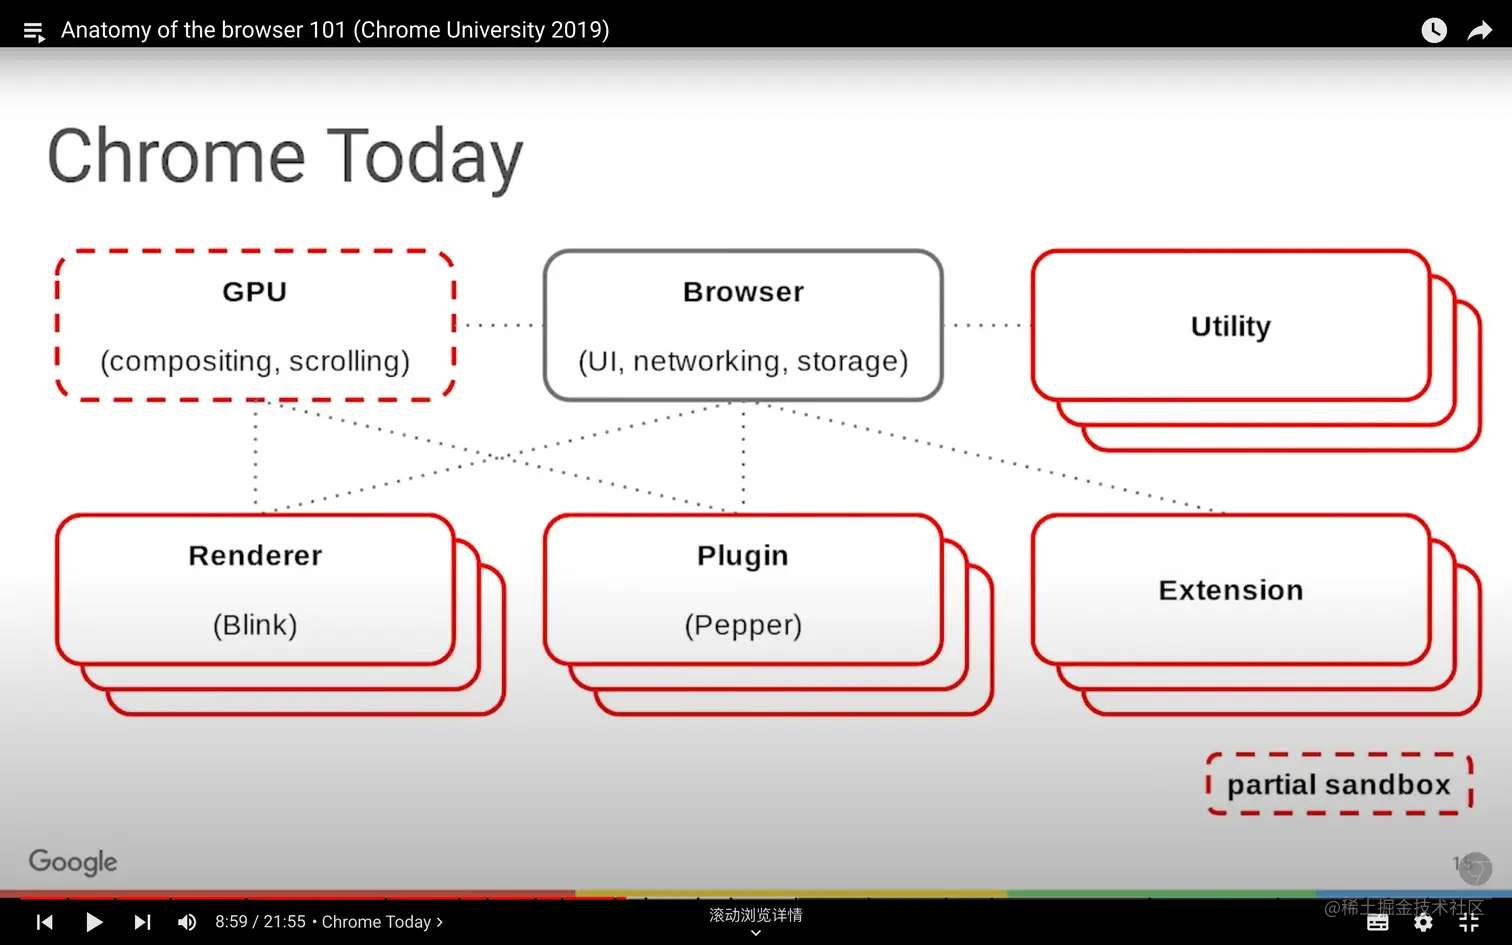Click the 8:59 / 21:55 time display
This screenshot has height=945, width=1512.
click(260, 922)
